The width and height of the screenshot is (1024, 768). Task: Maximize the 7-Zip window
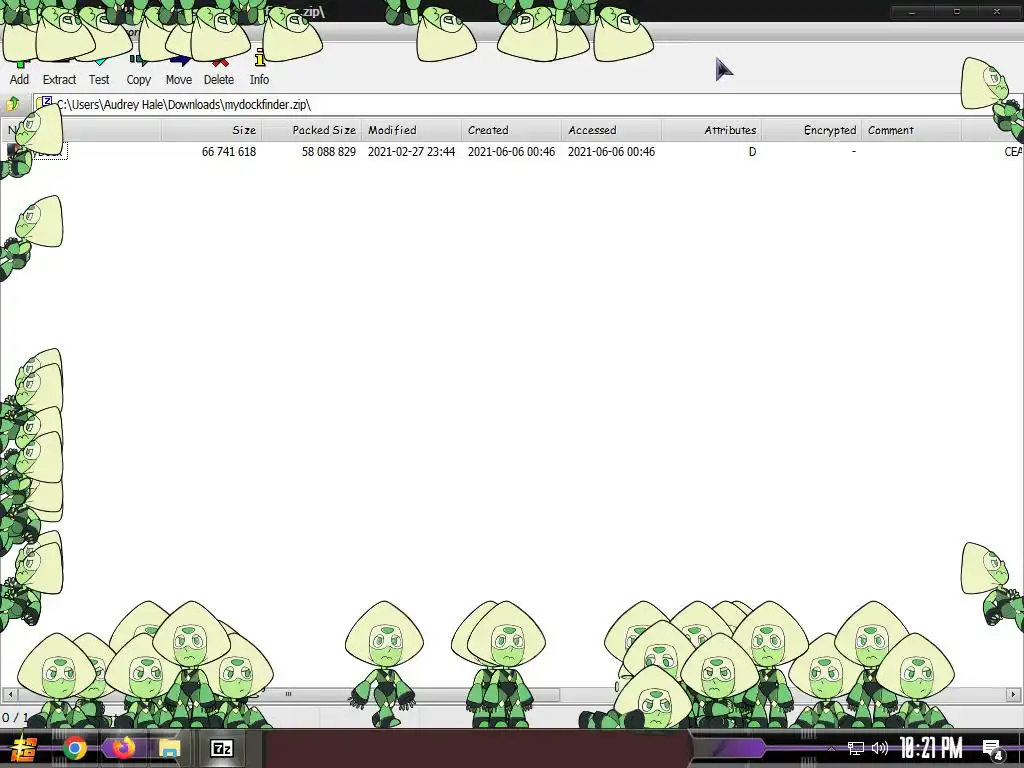coord(957,12)
